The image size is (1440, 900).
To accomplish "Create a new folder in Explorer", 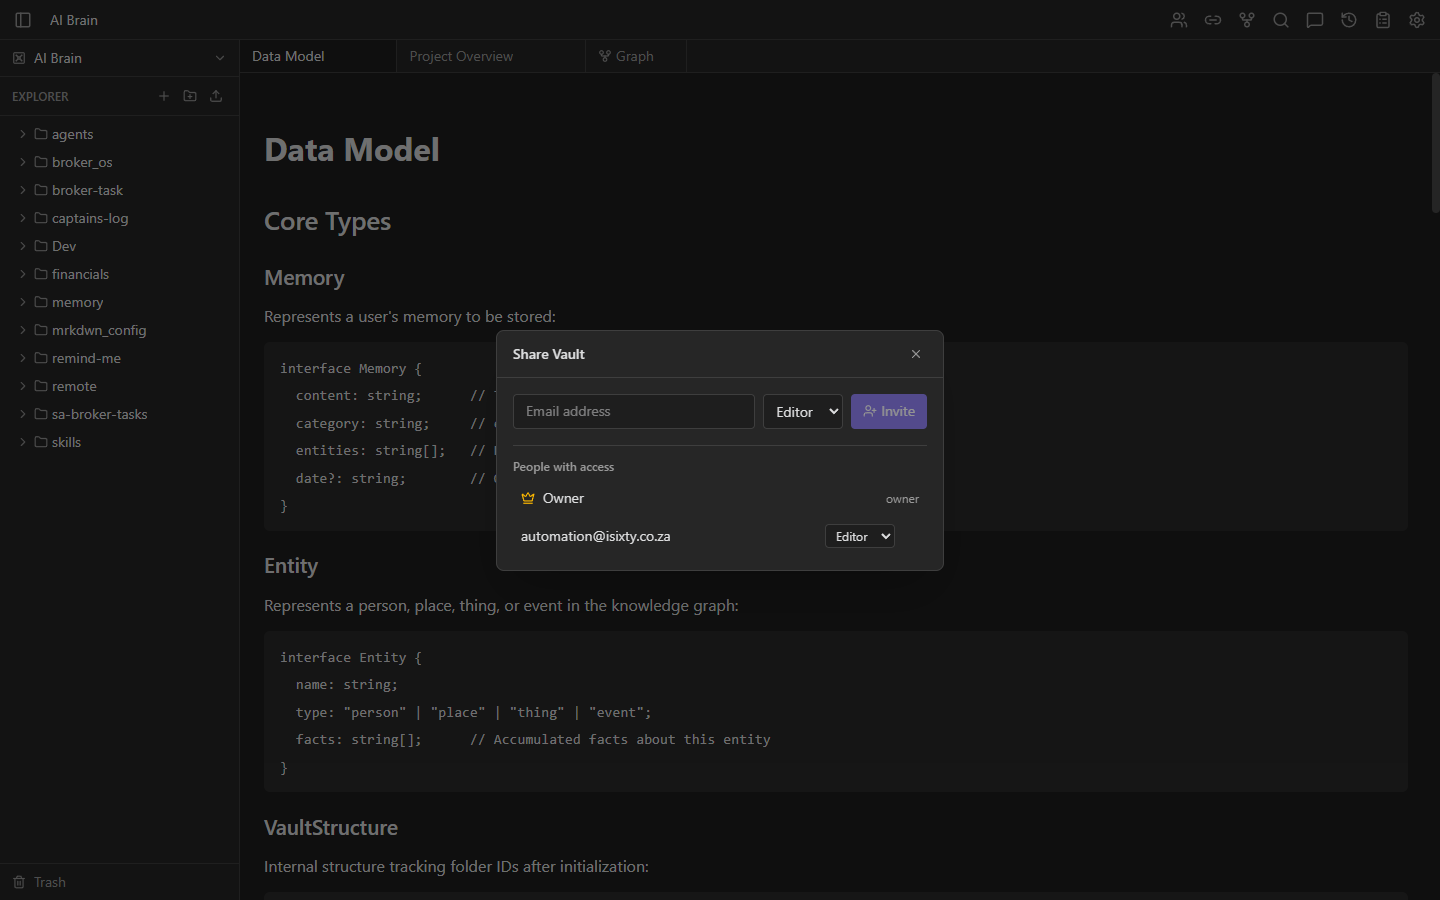I will pyautogui.click(x=190, y=95).
